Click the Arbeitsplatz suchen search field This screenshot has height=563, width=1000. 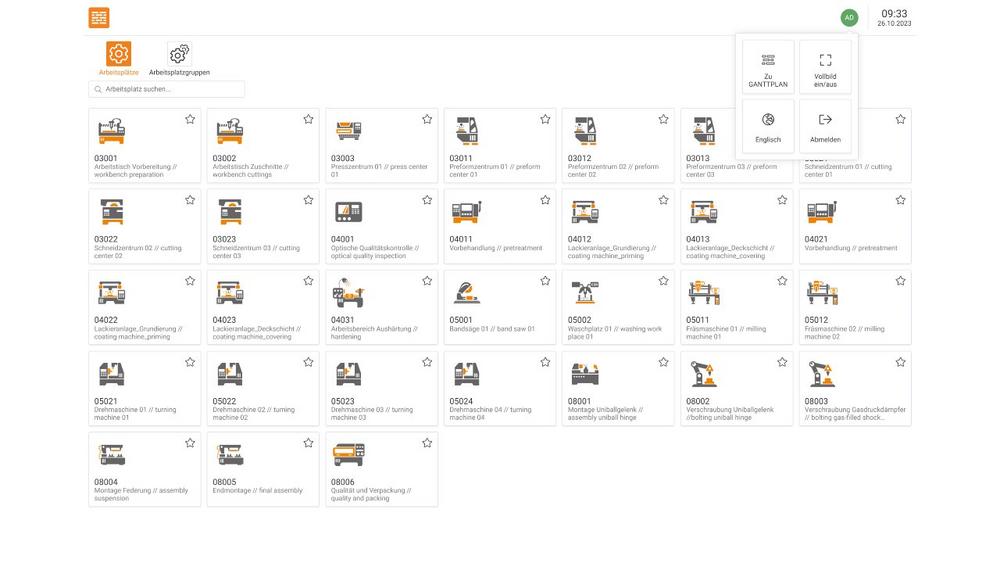[167, 89]
